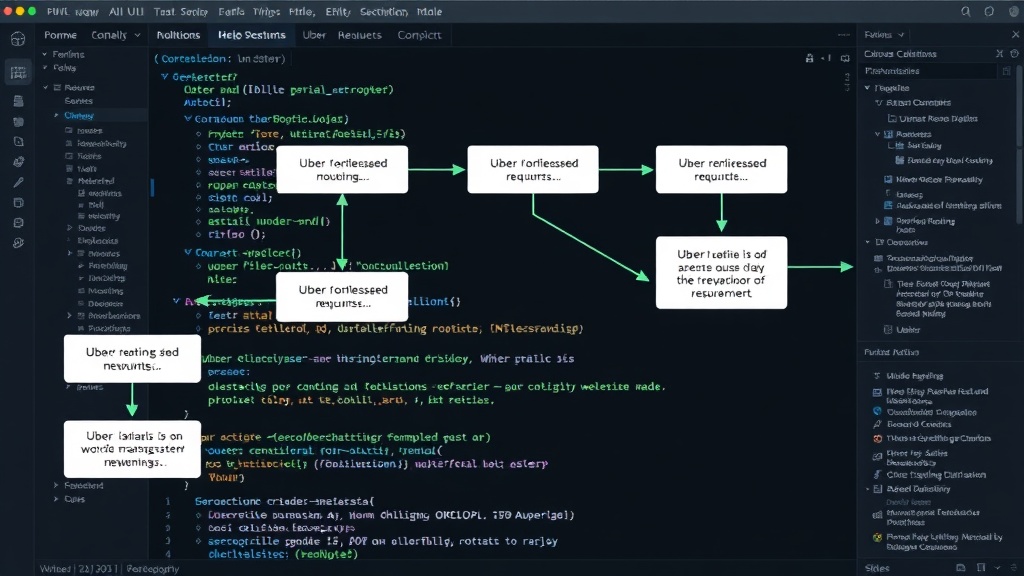The height and width of the screenshot is (576, 1024).
Task: Collapse the Tlogelte section in the right panel
Action: click(x=867, y=88)
